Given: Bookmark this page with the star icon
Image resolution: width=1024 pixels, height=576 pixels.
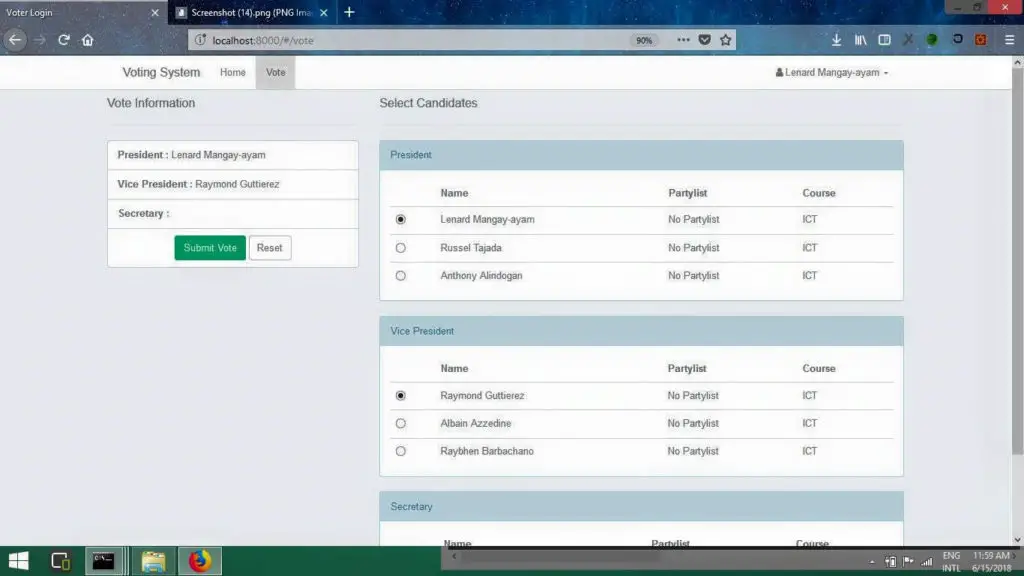Looking at the screenshot, I should (727, 39).
